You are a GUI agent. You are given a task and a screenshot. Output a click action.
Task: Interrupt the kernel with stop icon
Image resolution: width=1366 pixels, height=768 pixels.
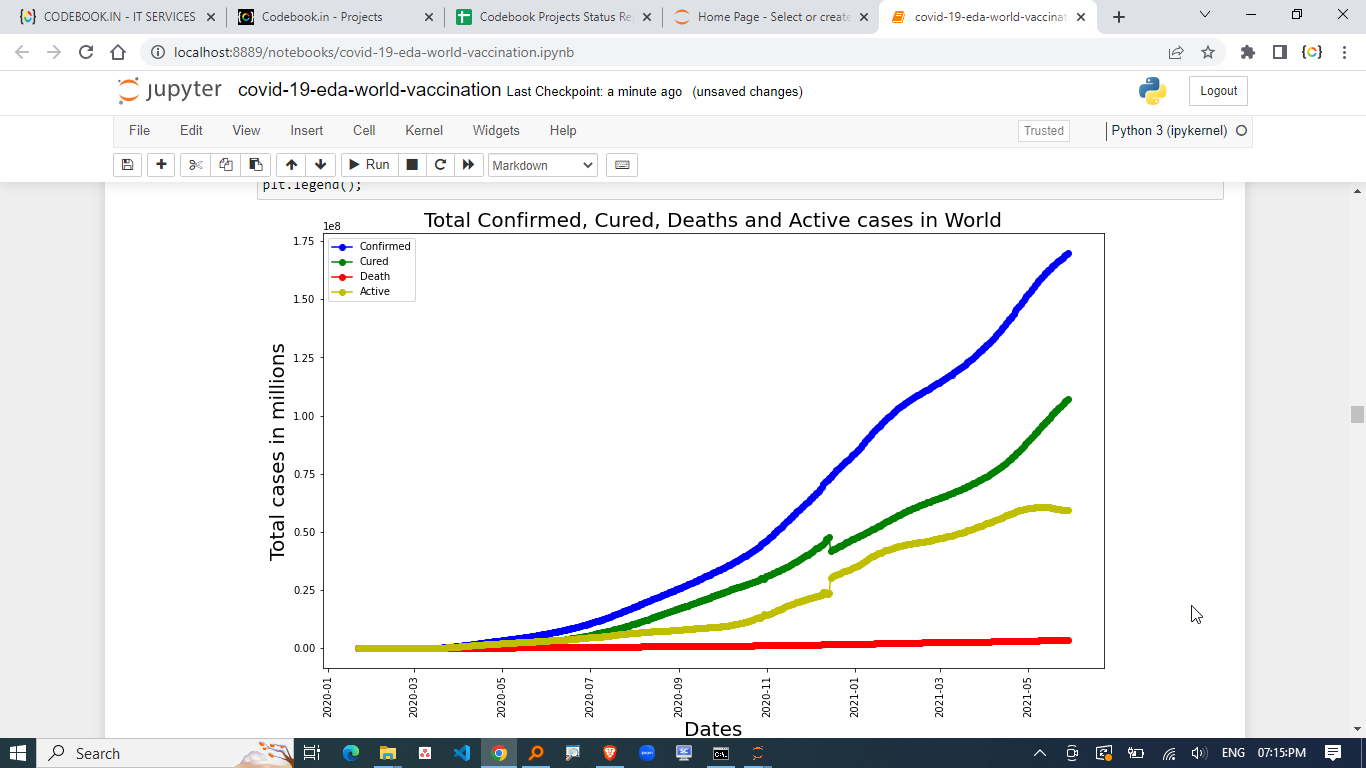pos(412,165)
